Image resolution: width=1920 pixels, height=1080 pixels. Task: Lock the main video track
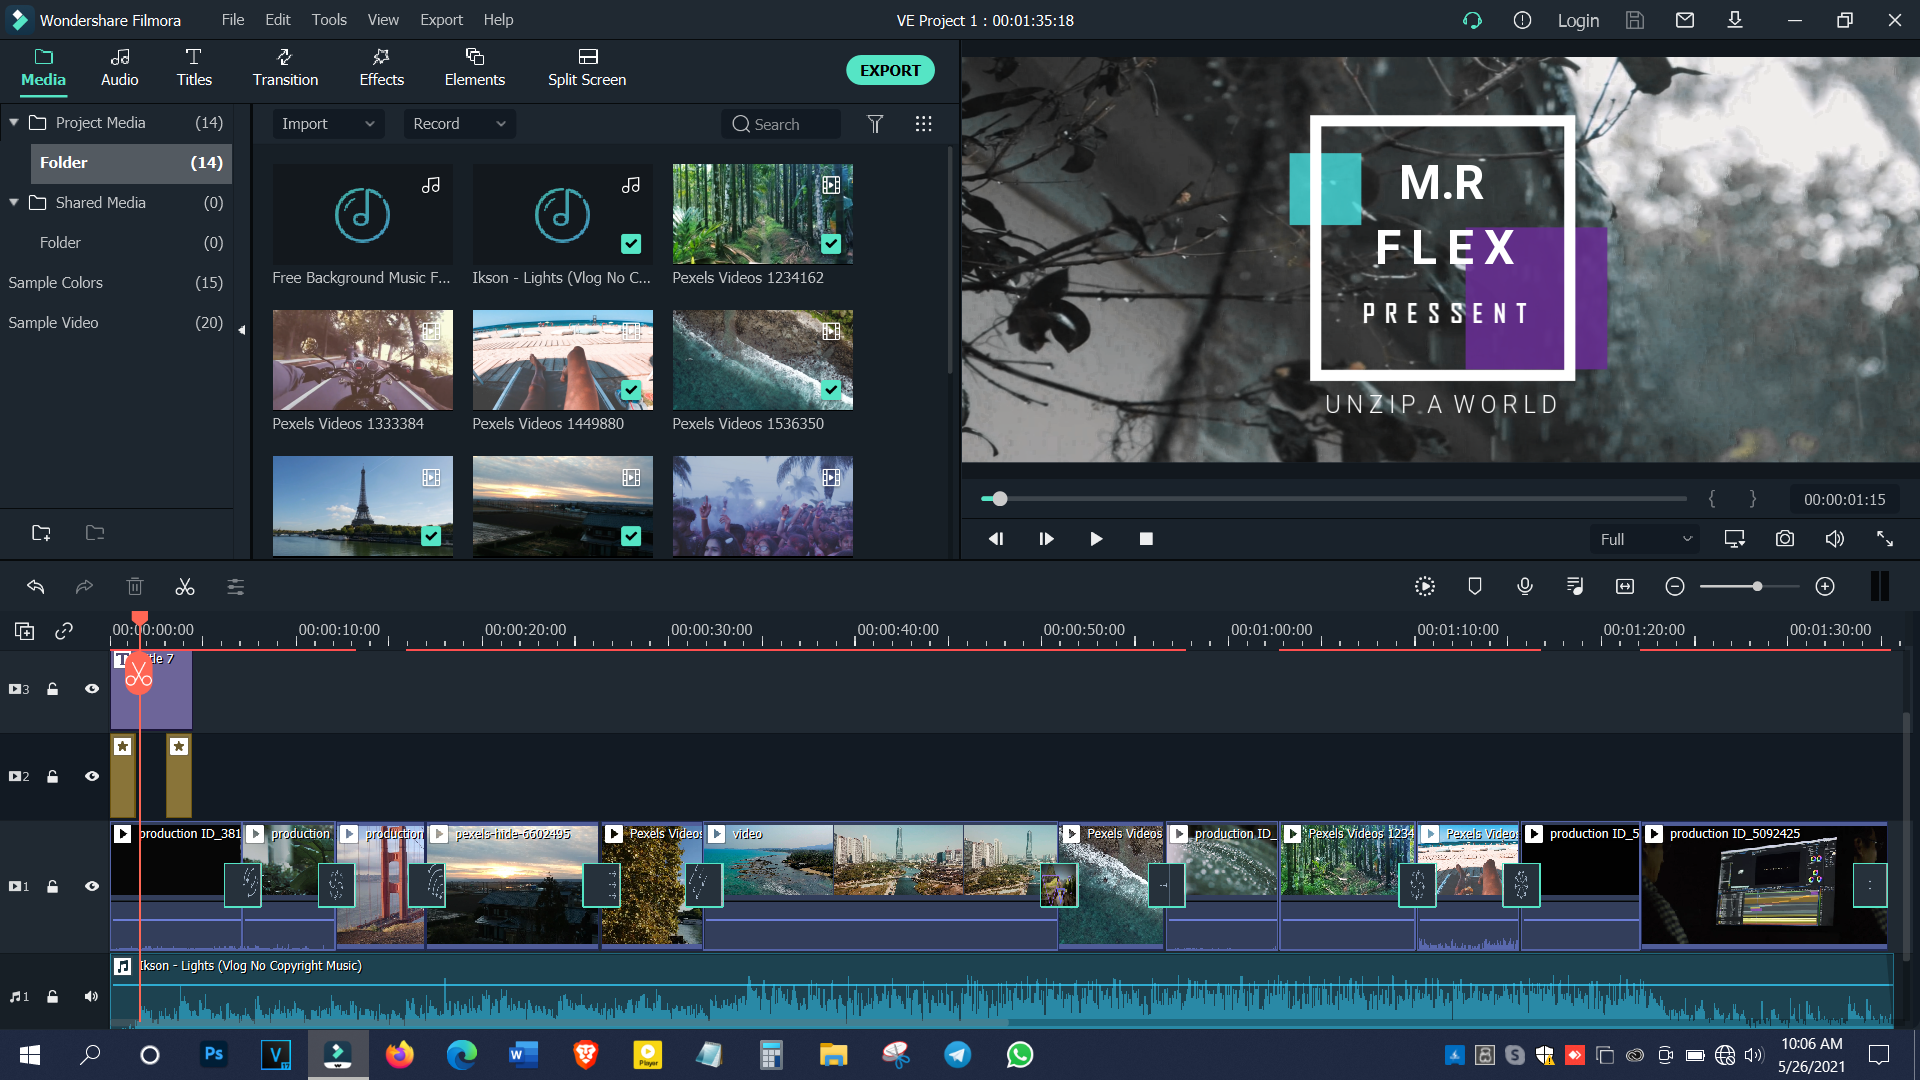point(52,886)
